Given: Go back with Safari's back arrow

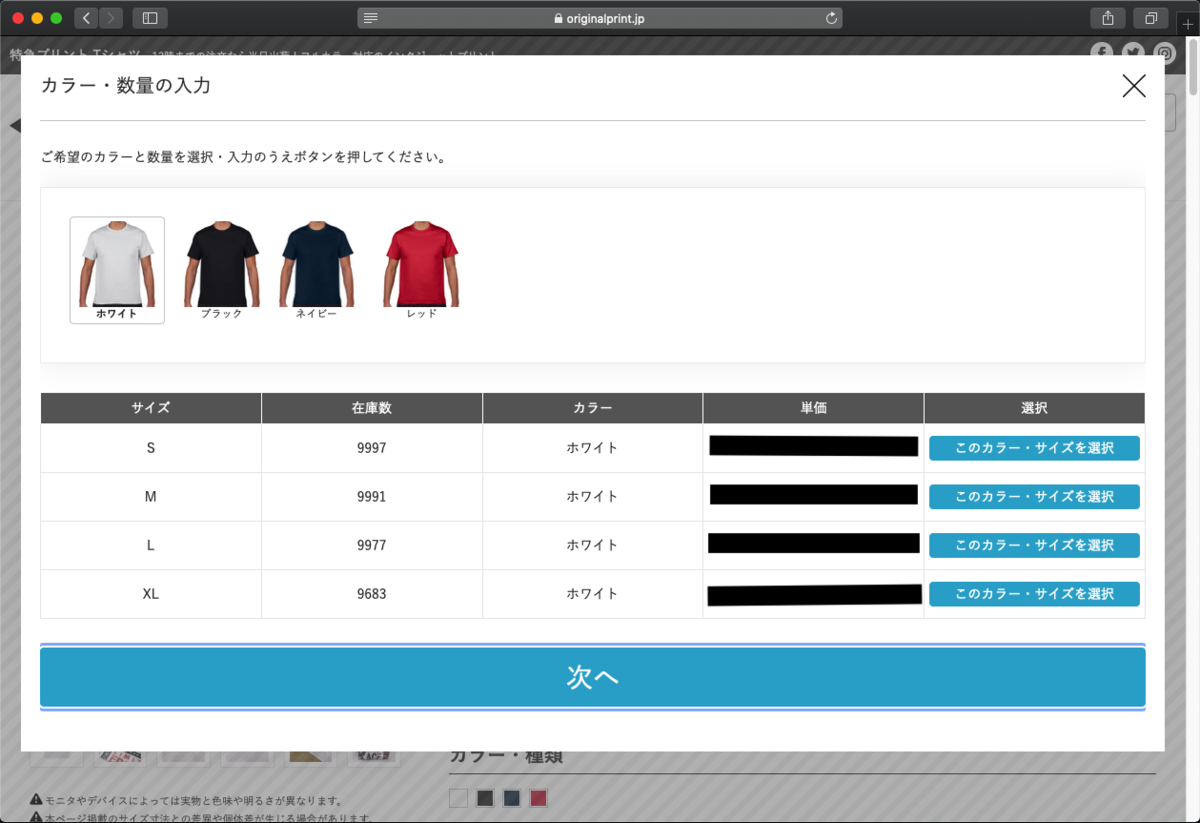Looking at the screenshot, I should point(87,18).
